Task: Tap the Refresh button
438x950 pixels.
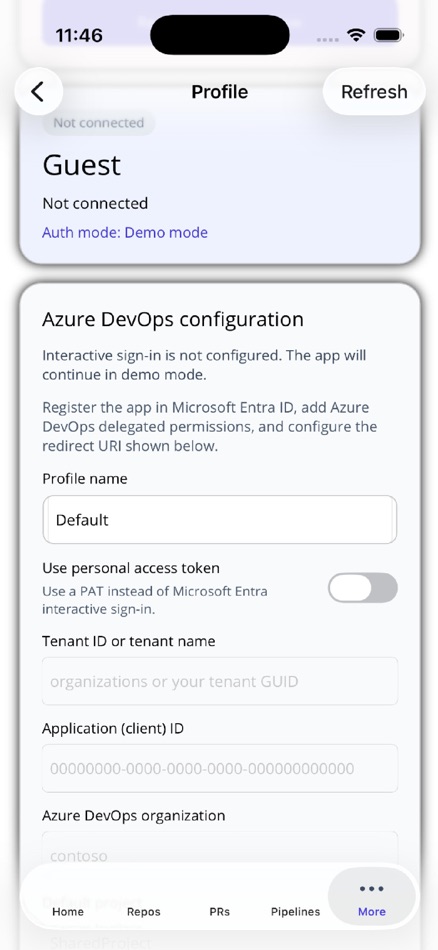Action: click(x=374, y=92)
